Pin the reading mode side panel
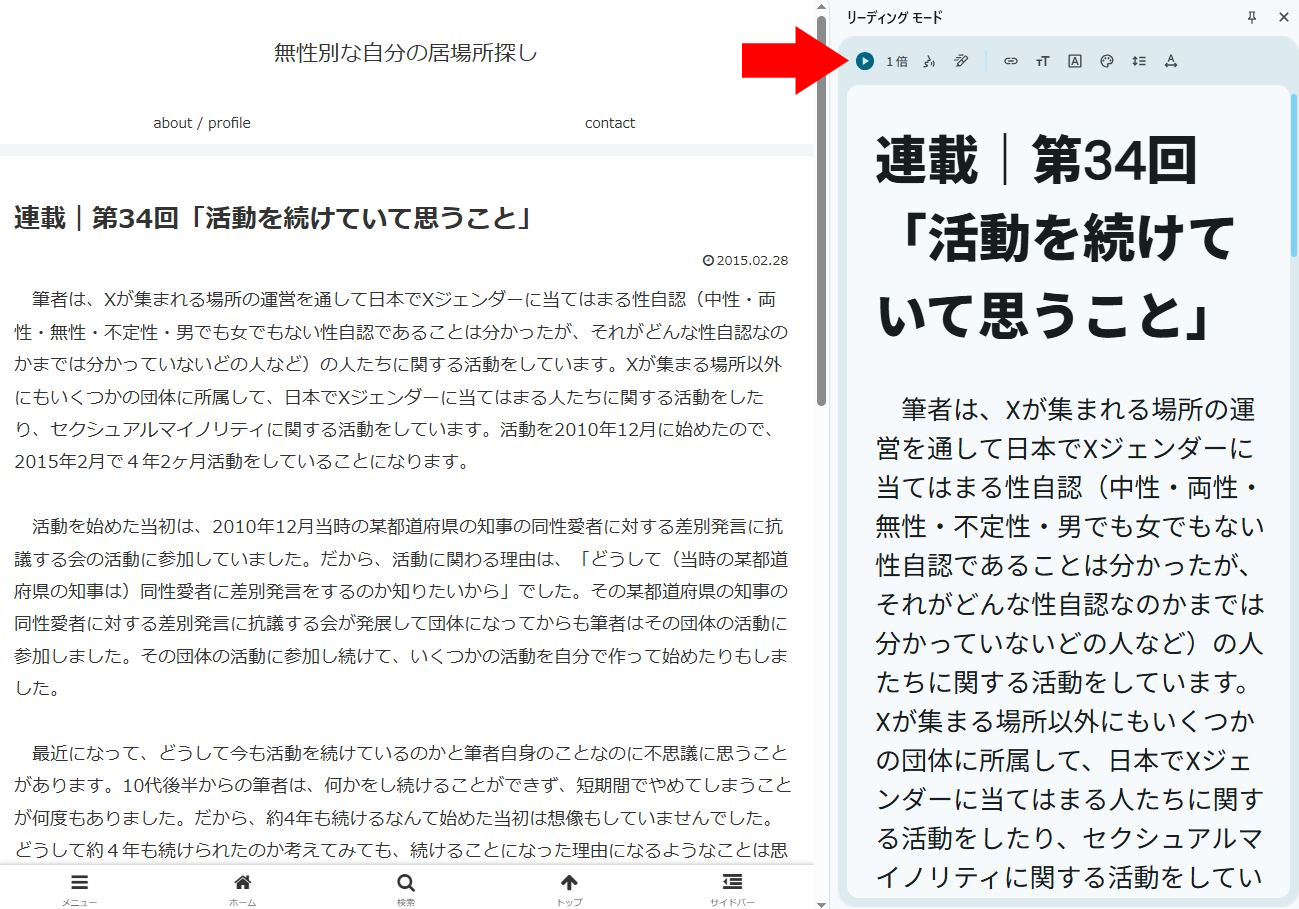Screen dimensions: 1299x909 tap(1252, 17)
